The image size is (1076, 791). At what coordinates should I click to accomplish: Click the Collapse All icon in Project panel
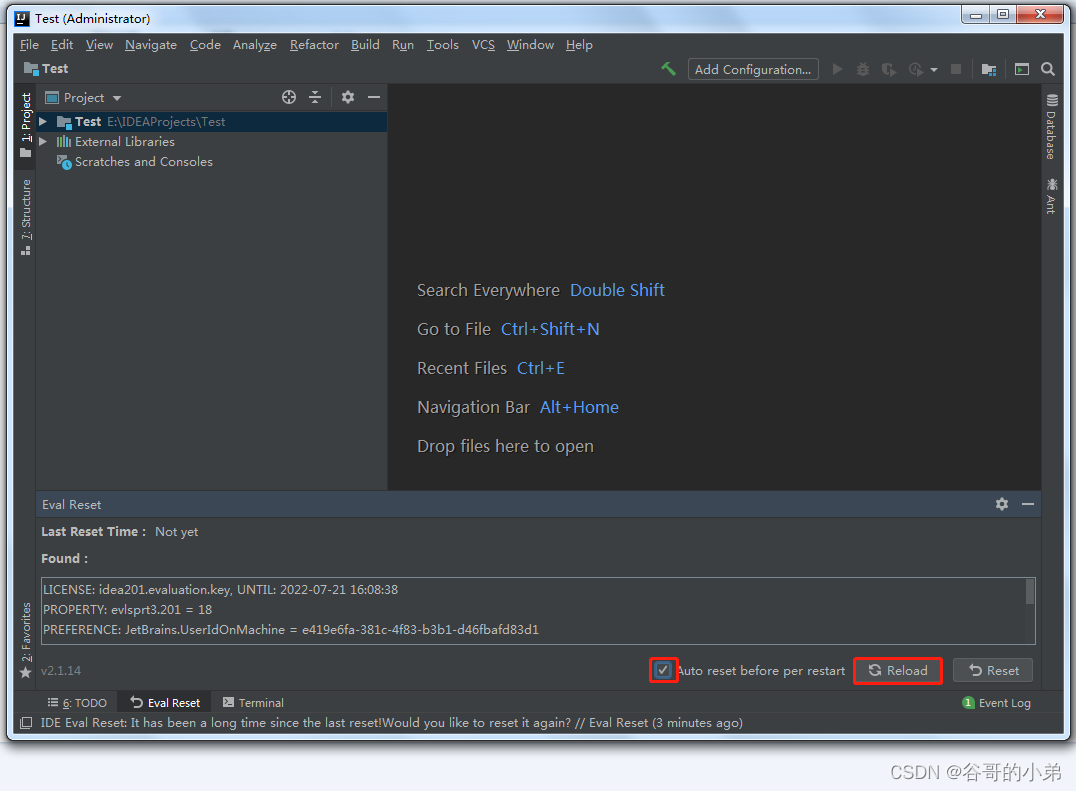coord(315,97)
